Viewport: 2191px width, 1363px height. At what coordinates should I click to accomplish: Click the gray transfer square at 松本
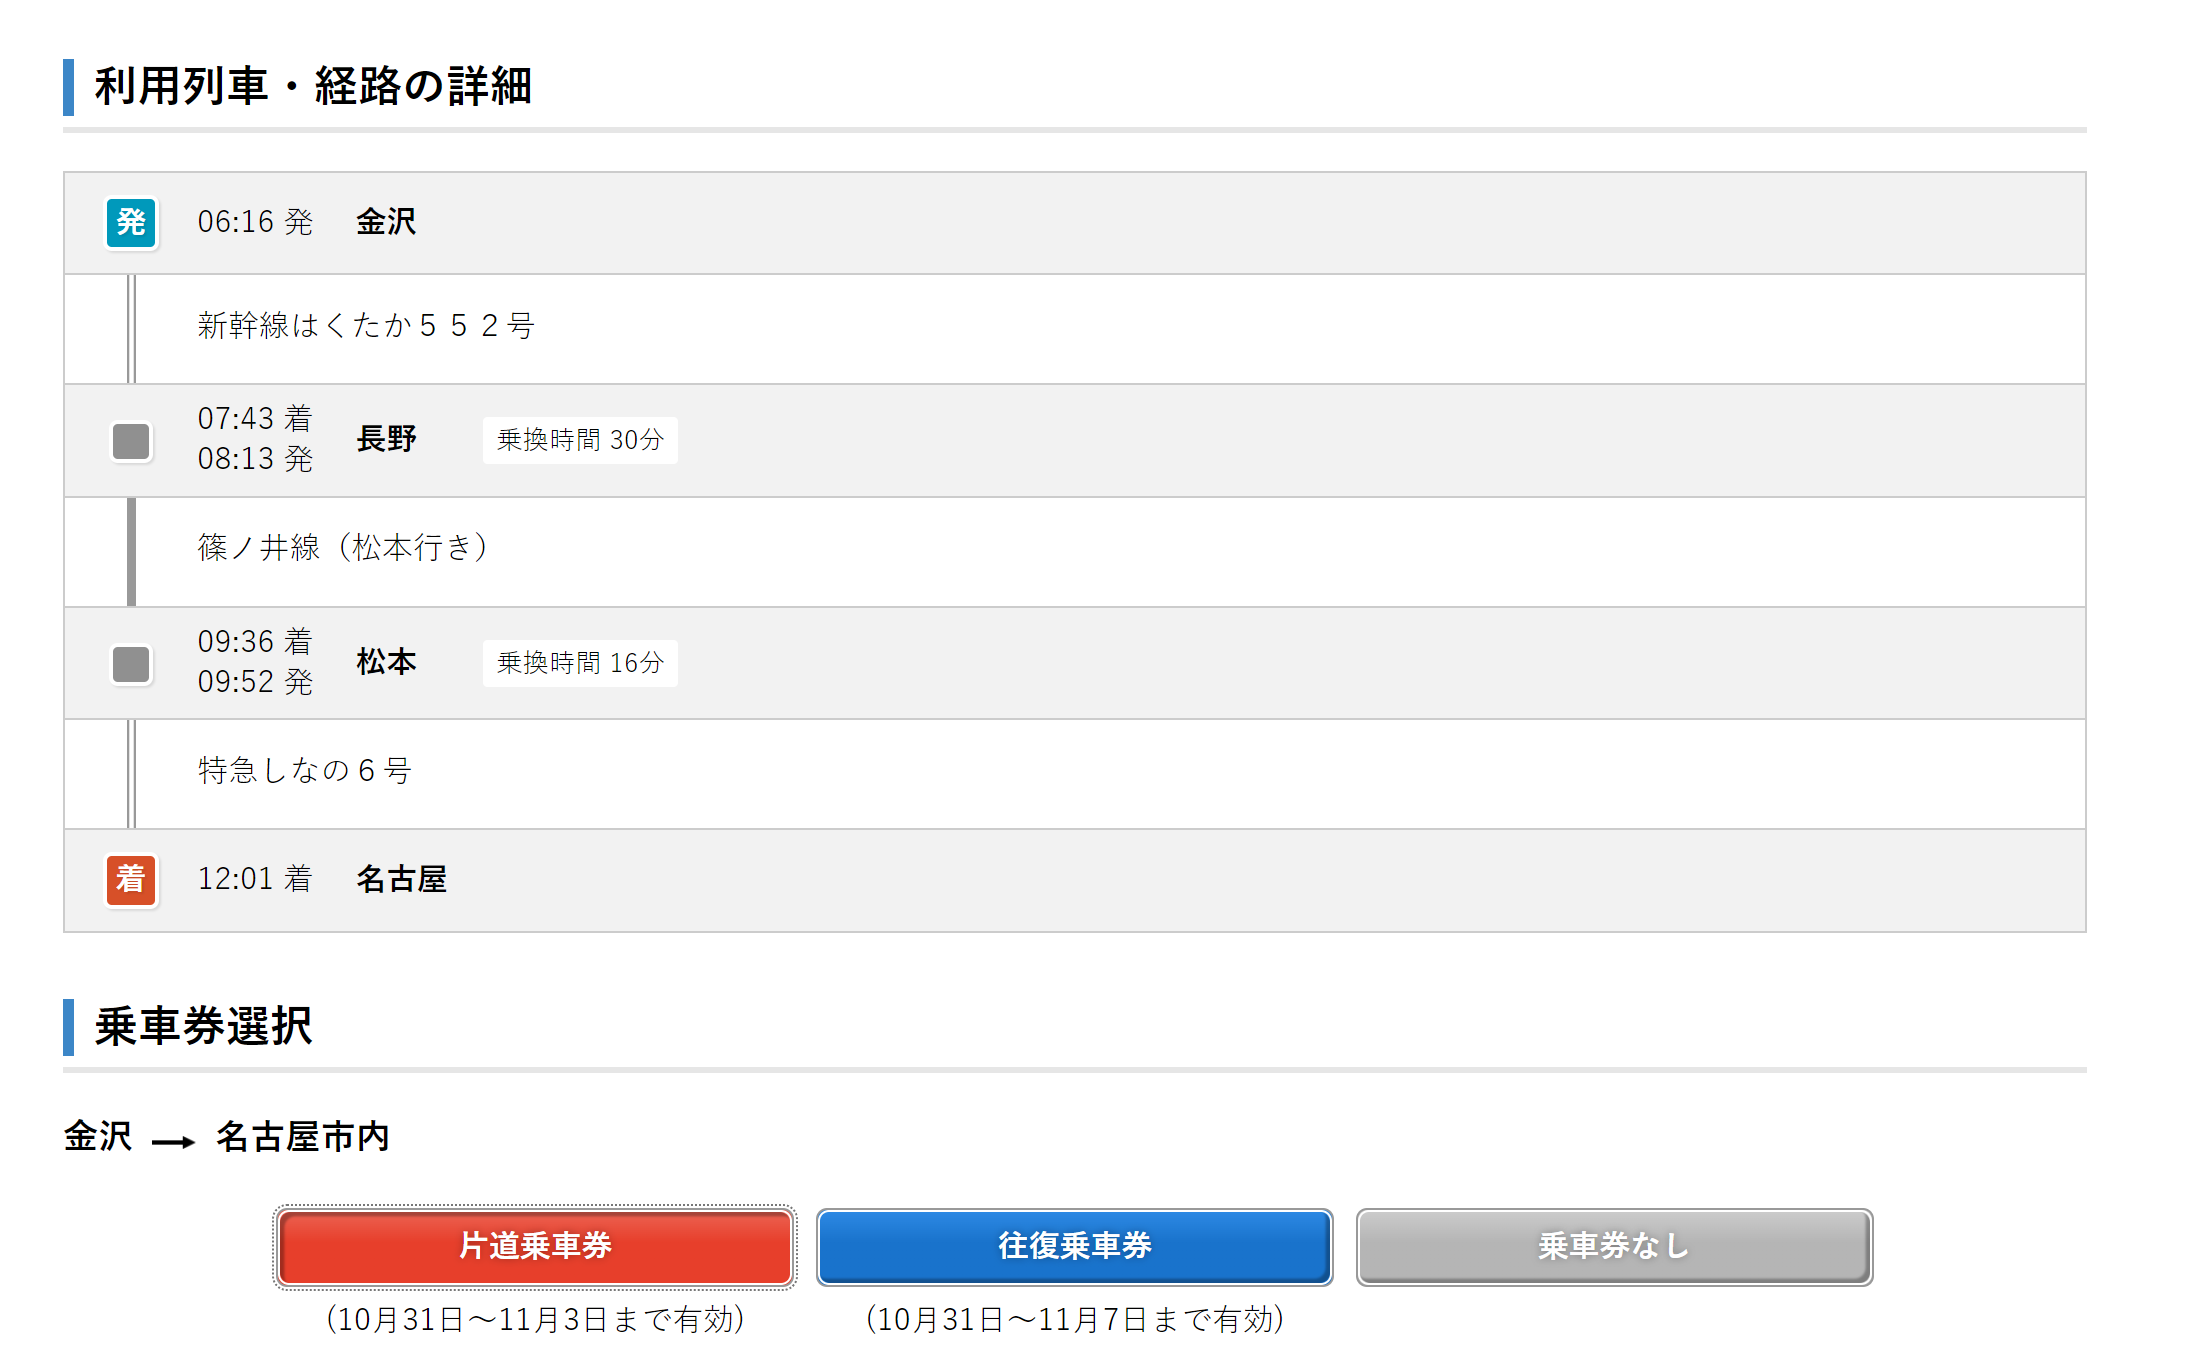(131, 664)
